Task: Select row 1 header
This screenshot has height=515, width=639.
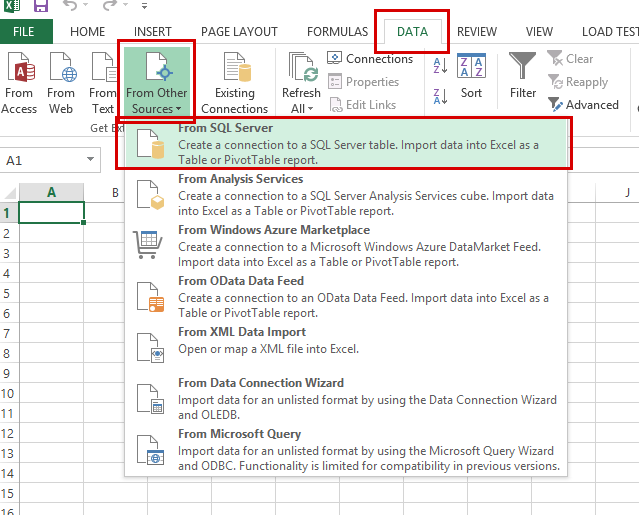Action: pyautogui.click(x=9, y=212)
